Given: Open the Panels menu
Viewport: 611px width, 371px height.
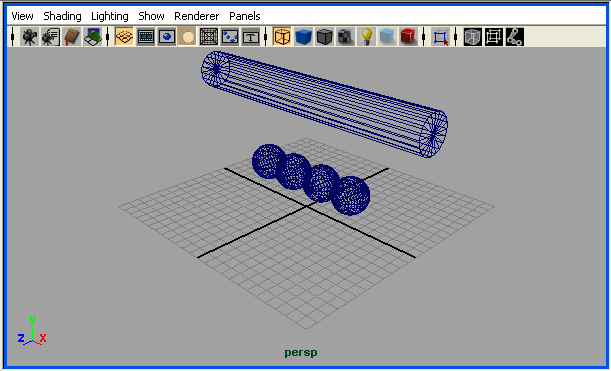Looking at the screenshot, I should [x=245, y=16].
